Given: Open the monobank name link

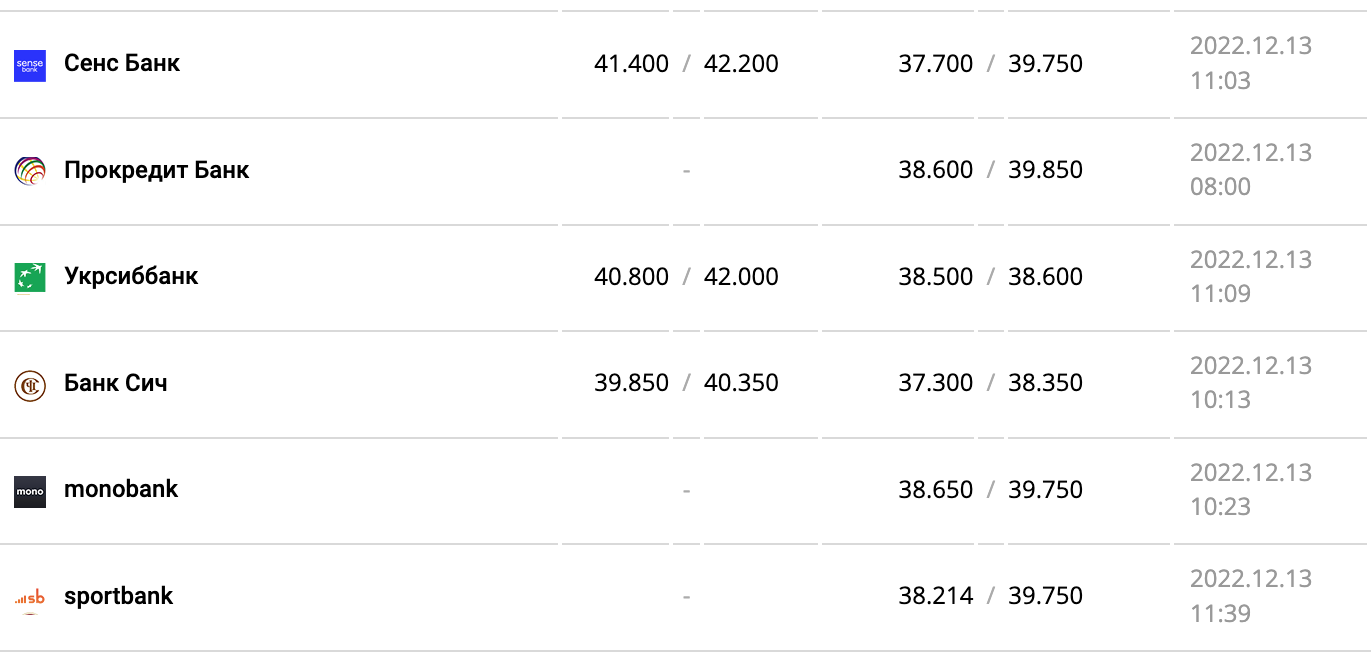Looking at the screenshot, I should (x=121, y=489).
